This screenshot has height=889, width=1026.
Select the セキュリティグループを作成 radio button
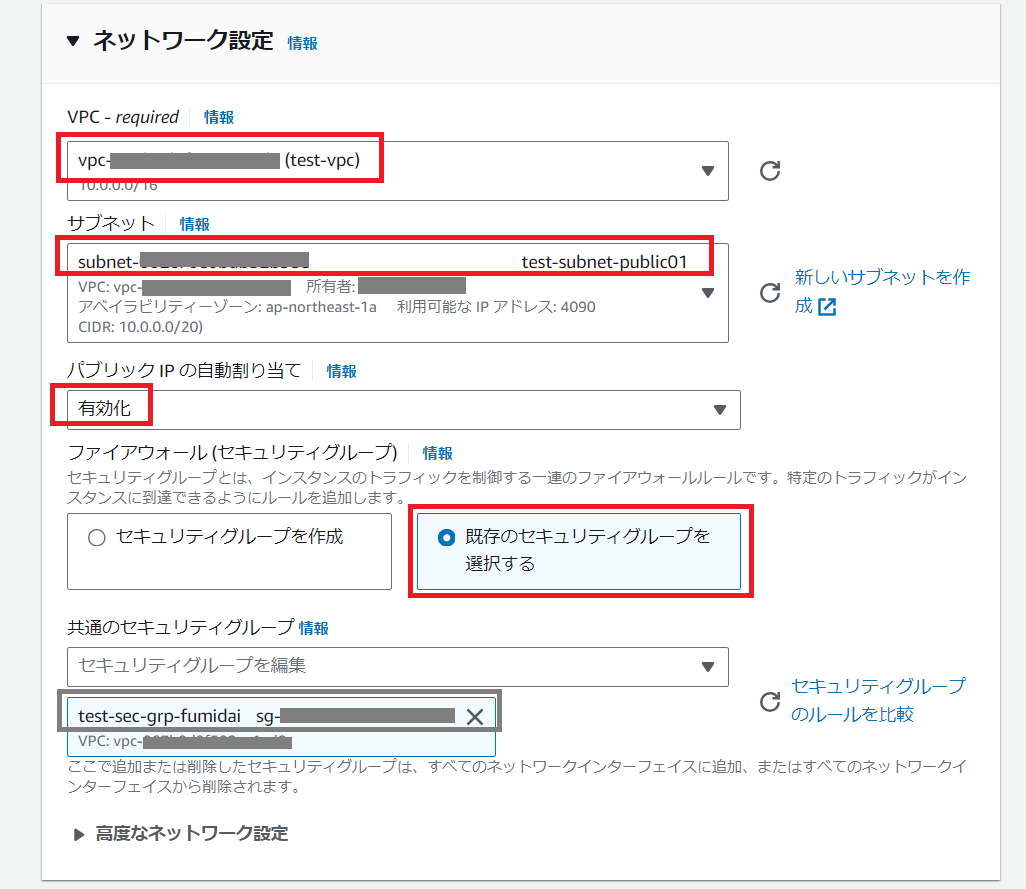(97, 537)
